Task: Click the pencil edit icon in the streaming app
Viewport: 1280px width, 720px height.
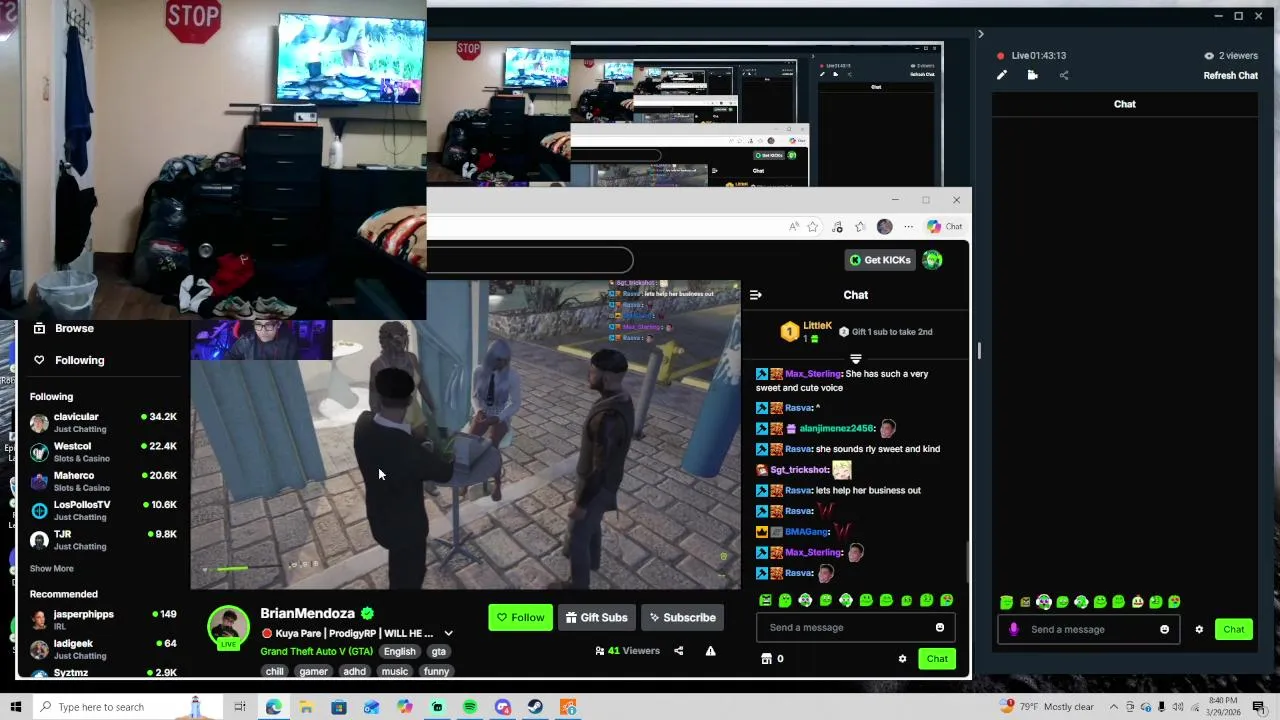Action: click(x=1002, y=75)
